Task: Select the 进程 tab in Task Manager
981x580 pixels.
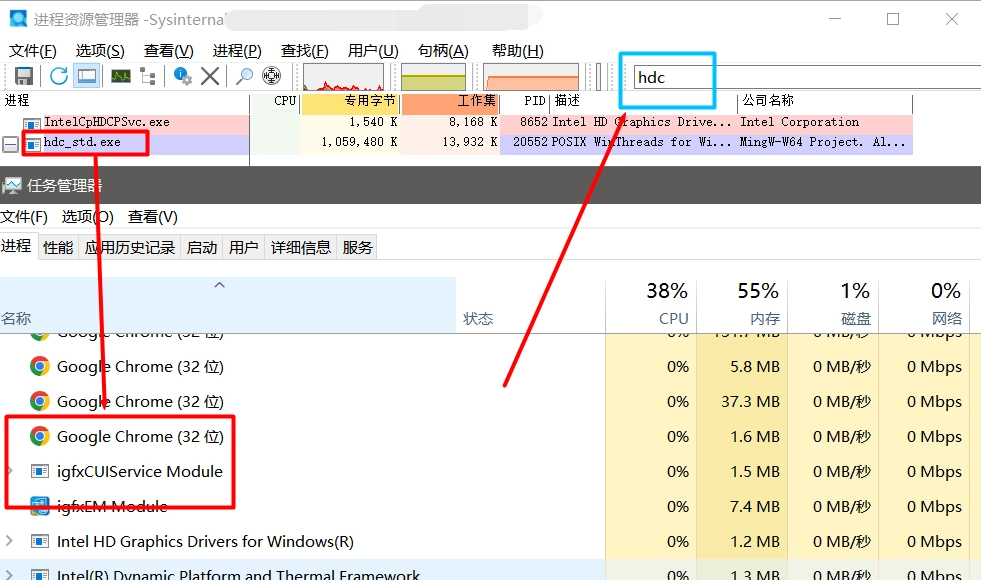Action: pyautogui.click(x=16, y=246)
